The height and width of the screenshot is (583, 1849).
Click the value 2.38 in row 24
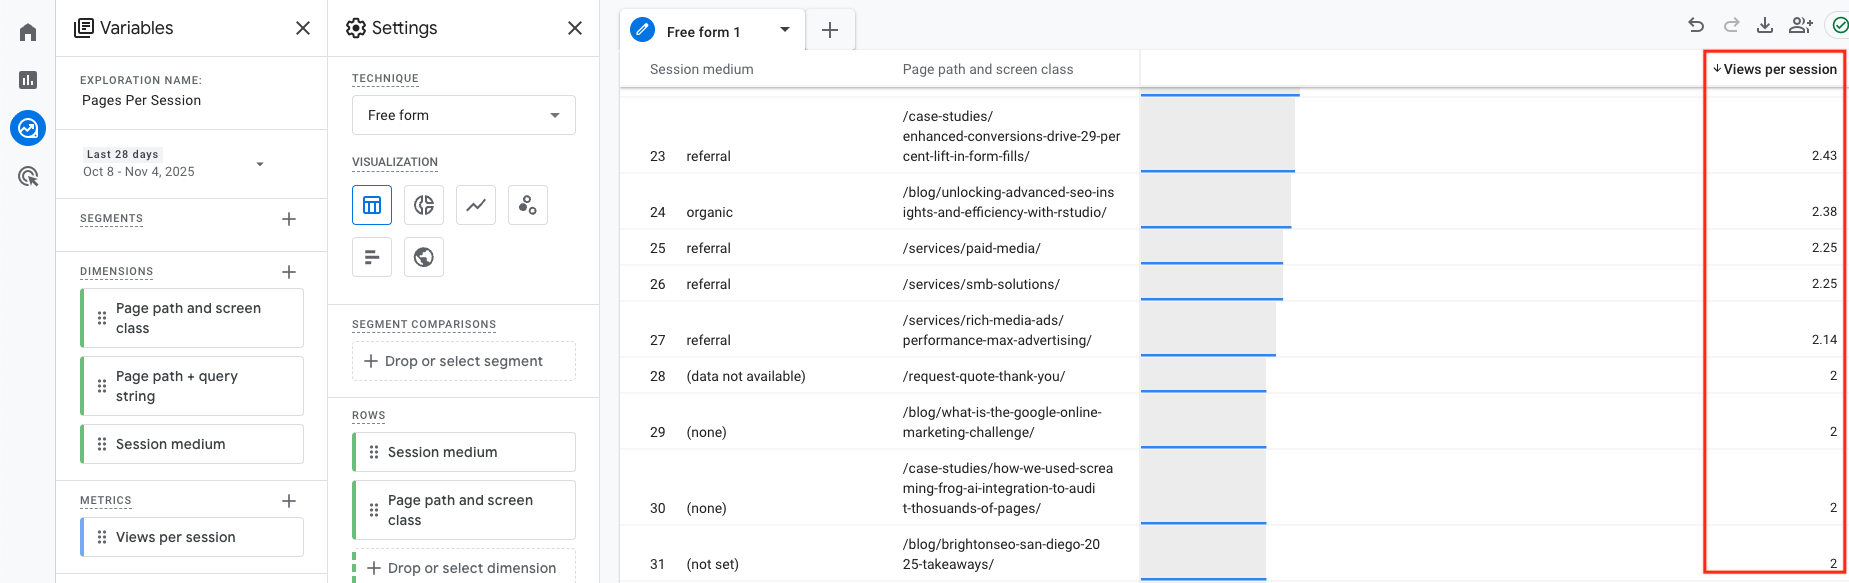1824,211
